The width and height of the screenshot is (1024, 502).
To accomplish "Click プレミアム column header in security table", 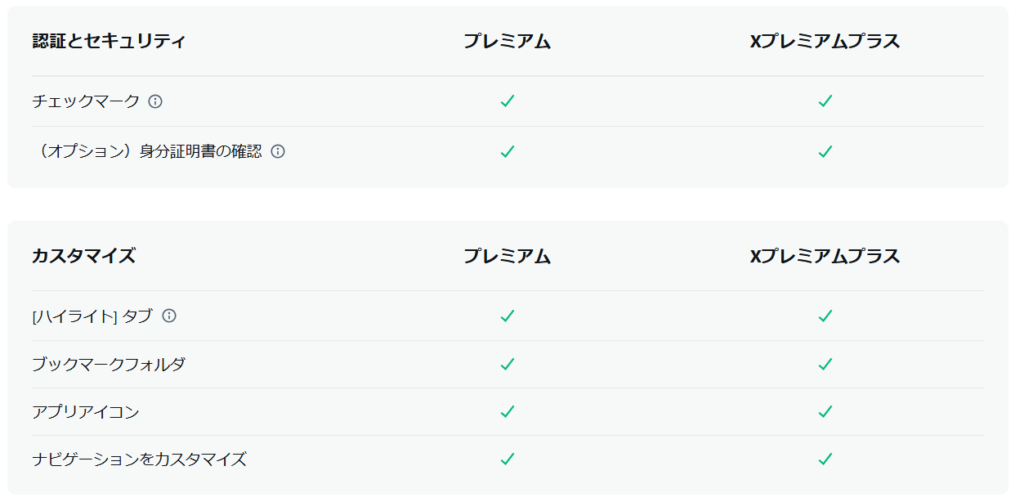I will pyautogui.click(x=507, y=41).
